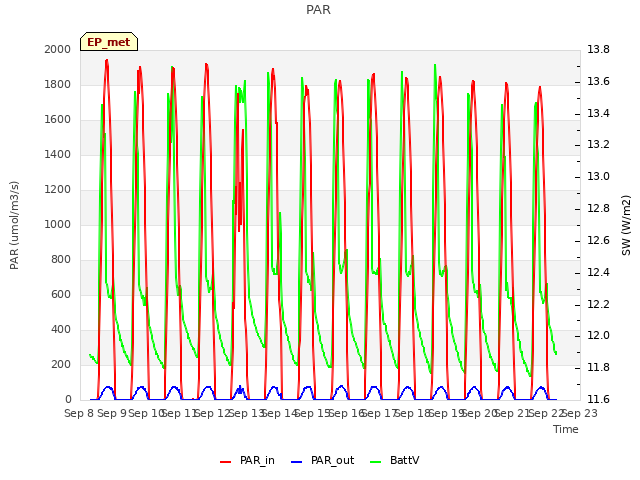Click the blue PAR_out legend swatch
This screenshot has width=640, height=480.
coord(296,462)
